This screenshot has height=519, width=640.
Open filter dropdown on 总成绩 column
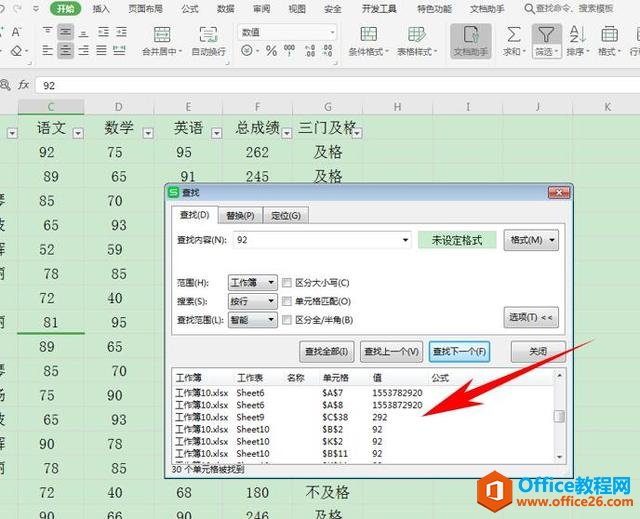[287, 133]
